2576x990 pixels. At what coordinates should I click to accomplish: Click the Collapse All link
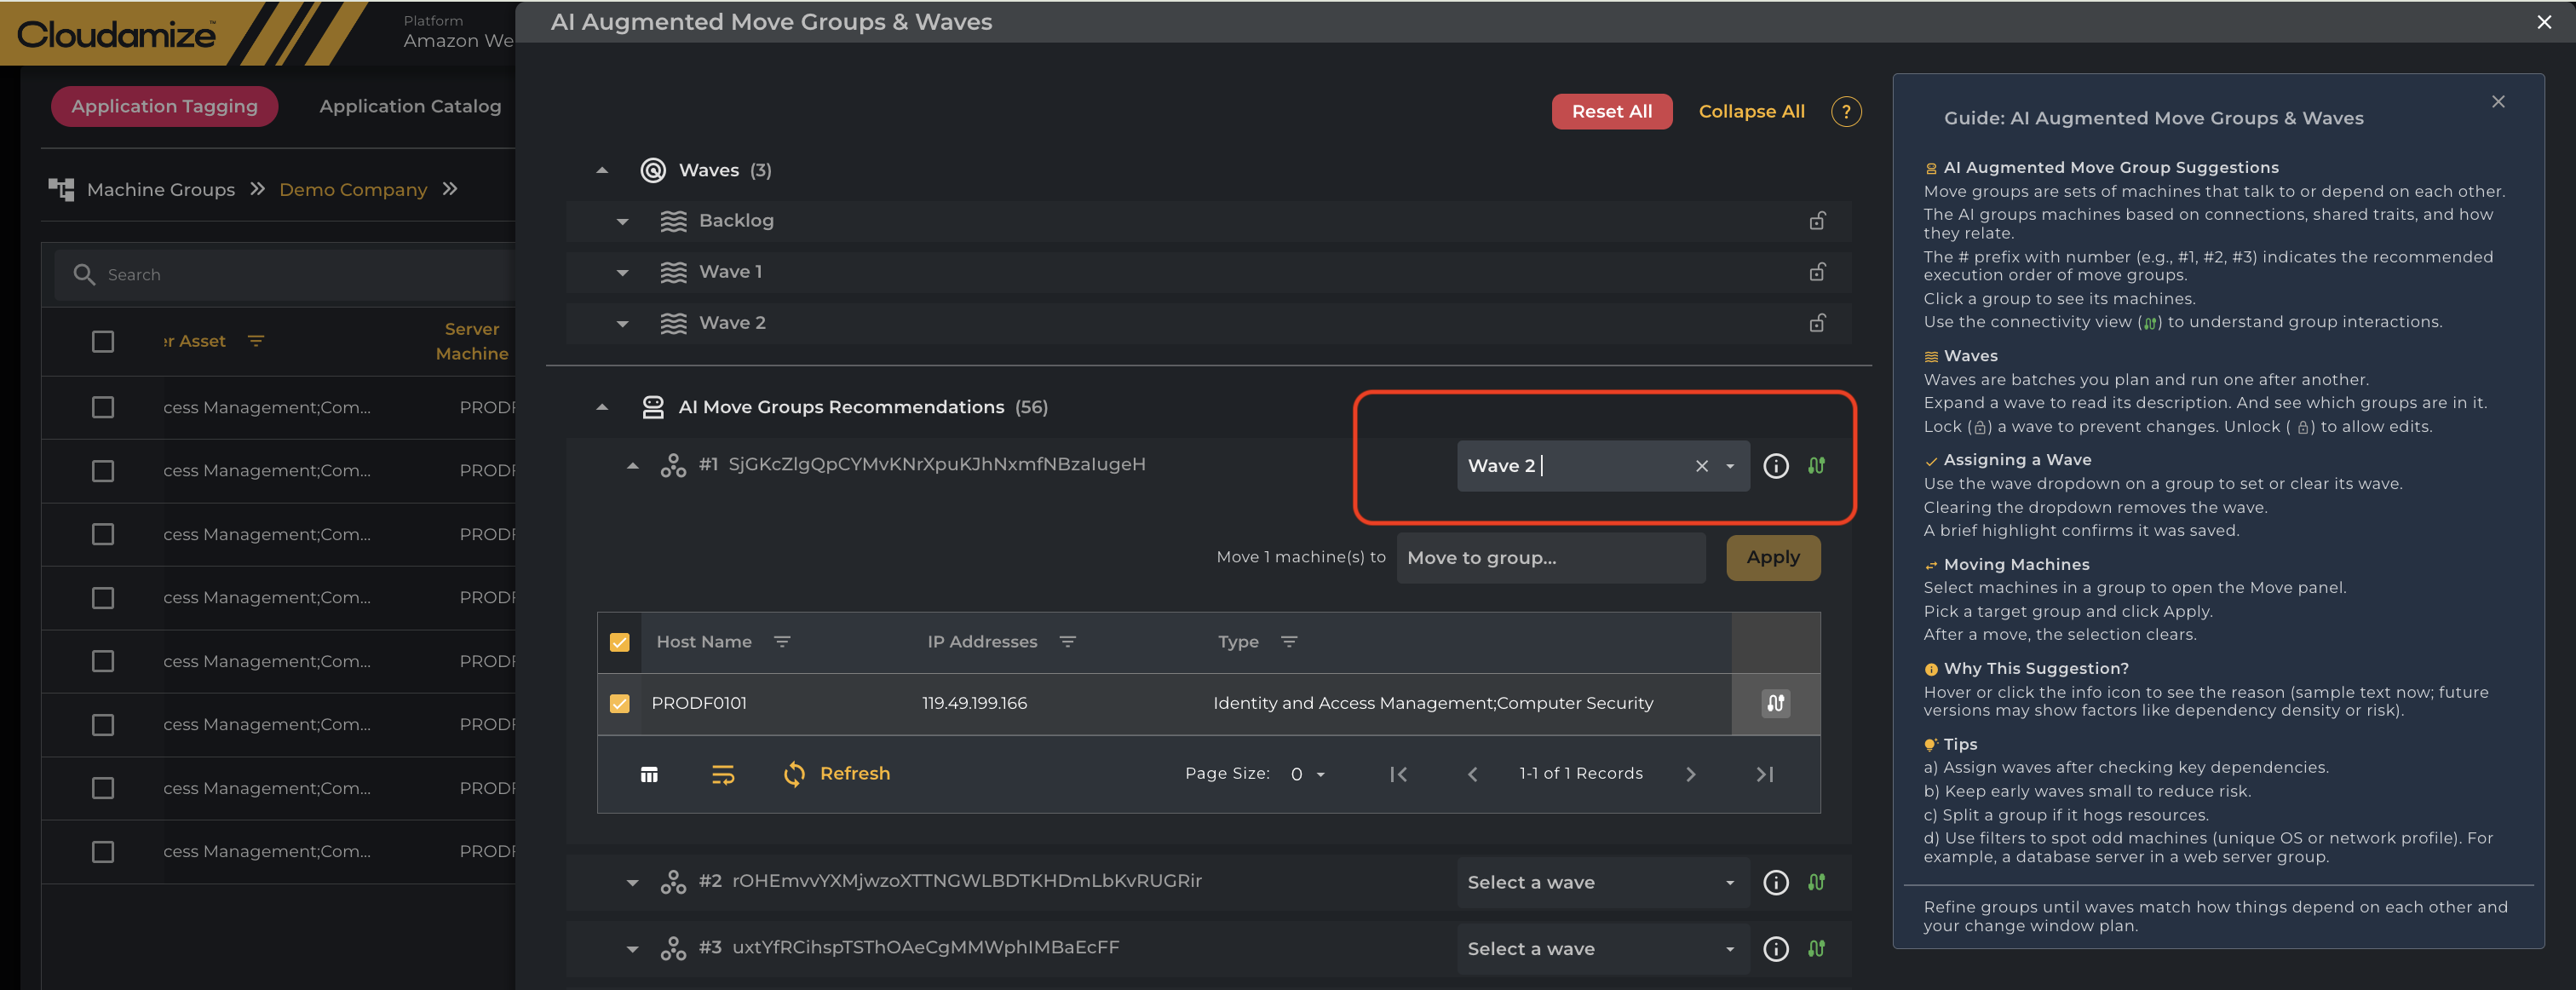tap(1751, 112)
